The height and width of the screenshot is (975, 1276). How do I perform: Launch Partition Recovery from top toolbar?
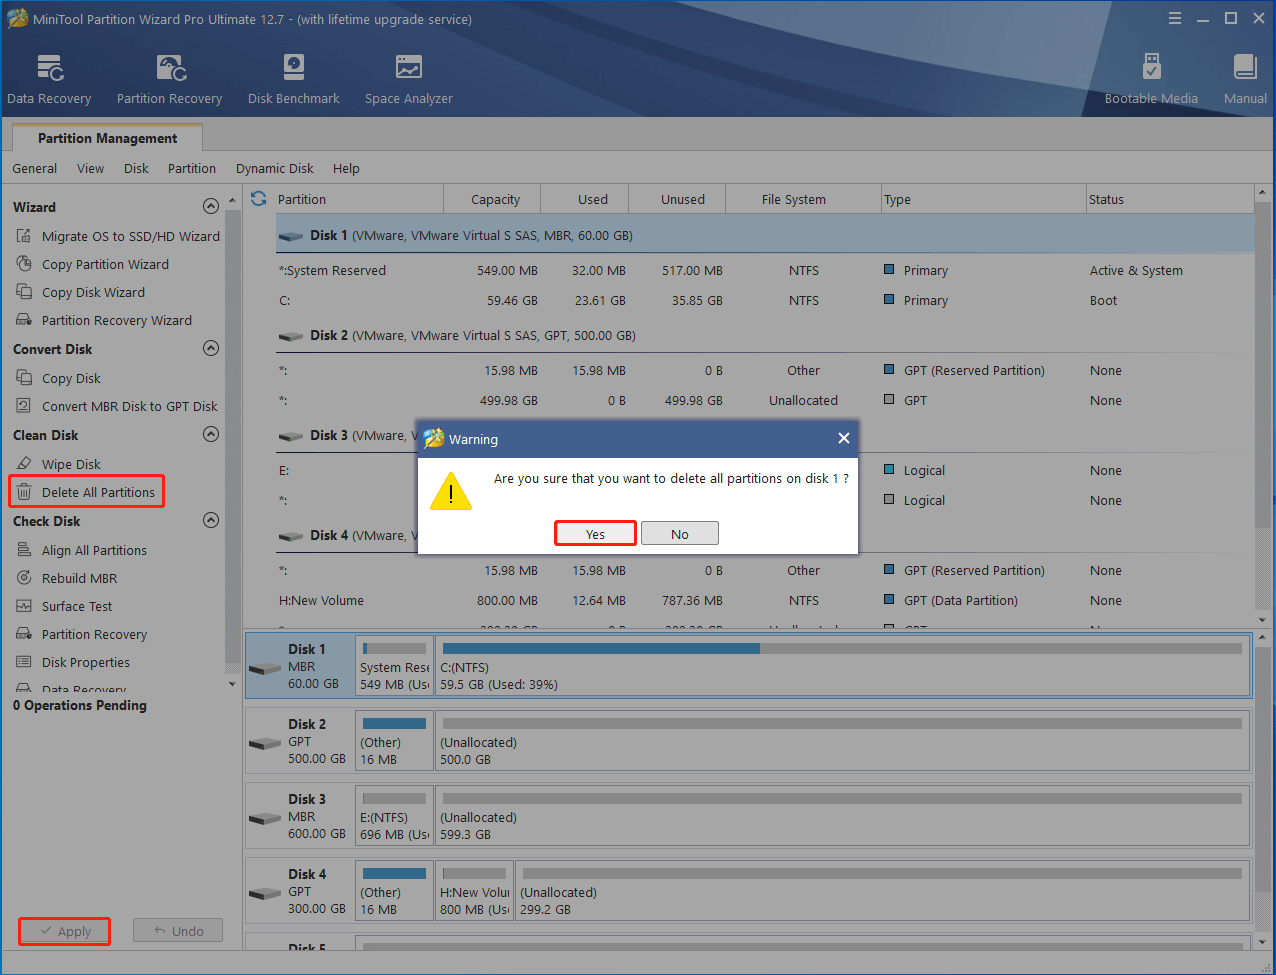pyautogui.click(x=169, y=80)
